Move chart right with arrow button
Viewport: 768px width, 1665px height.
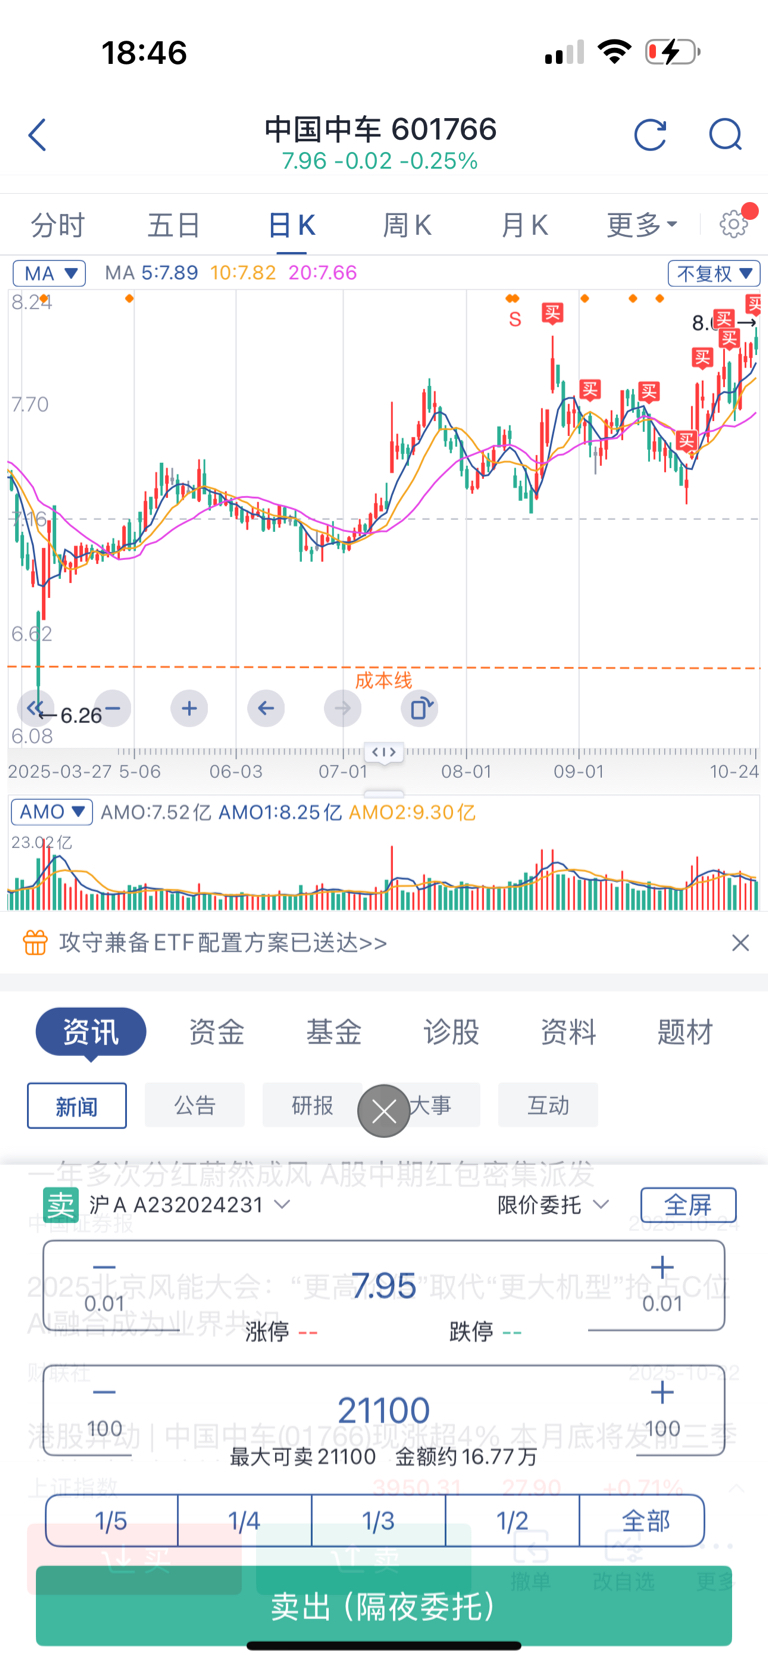(343, 708)
